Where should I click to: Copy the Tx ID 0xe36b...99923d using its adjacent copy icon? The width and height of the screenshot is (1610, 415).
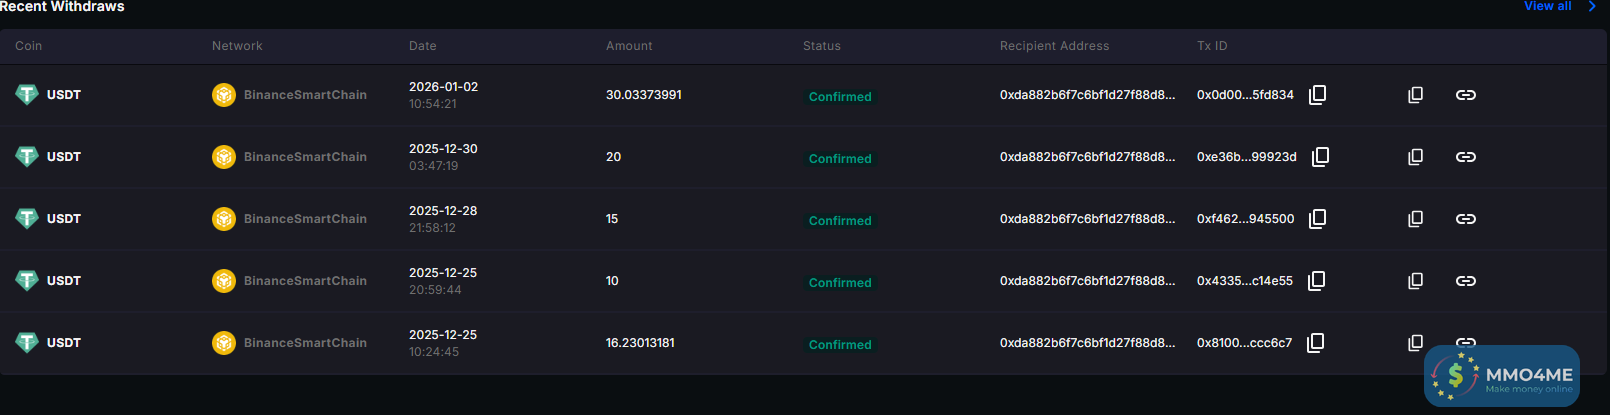click(1321, 157)
